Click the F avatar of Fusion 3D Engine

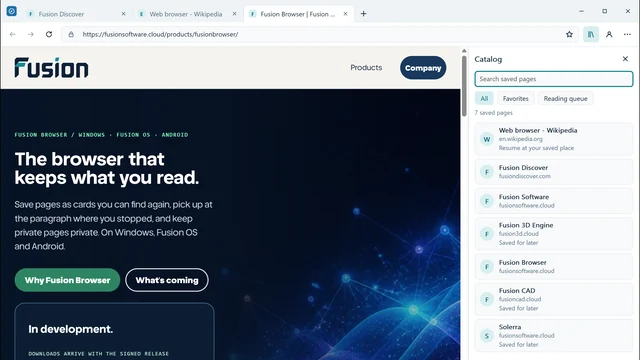tap(487, 234)
